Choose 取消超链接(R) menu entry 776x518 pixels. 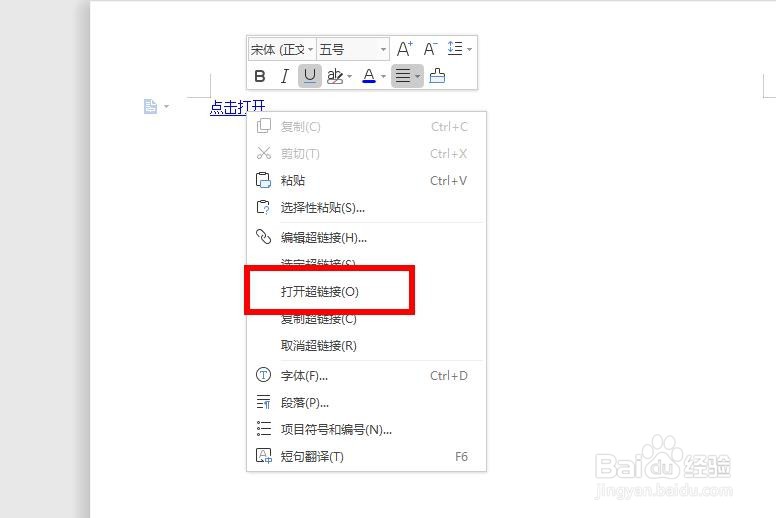pyautogui.click(x=366, y=345)
